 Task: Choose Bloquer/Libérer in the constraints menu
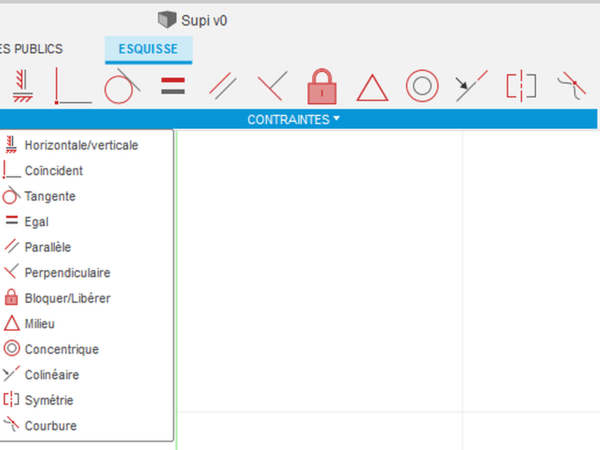(67, 298)
